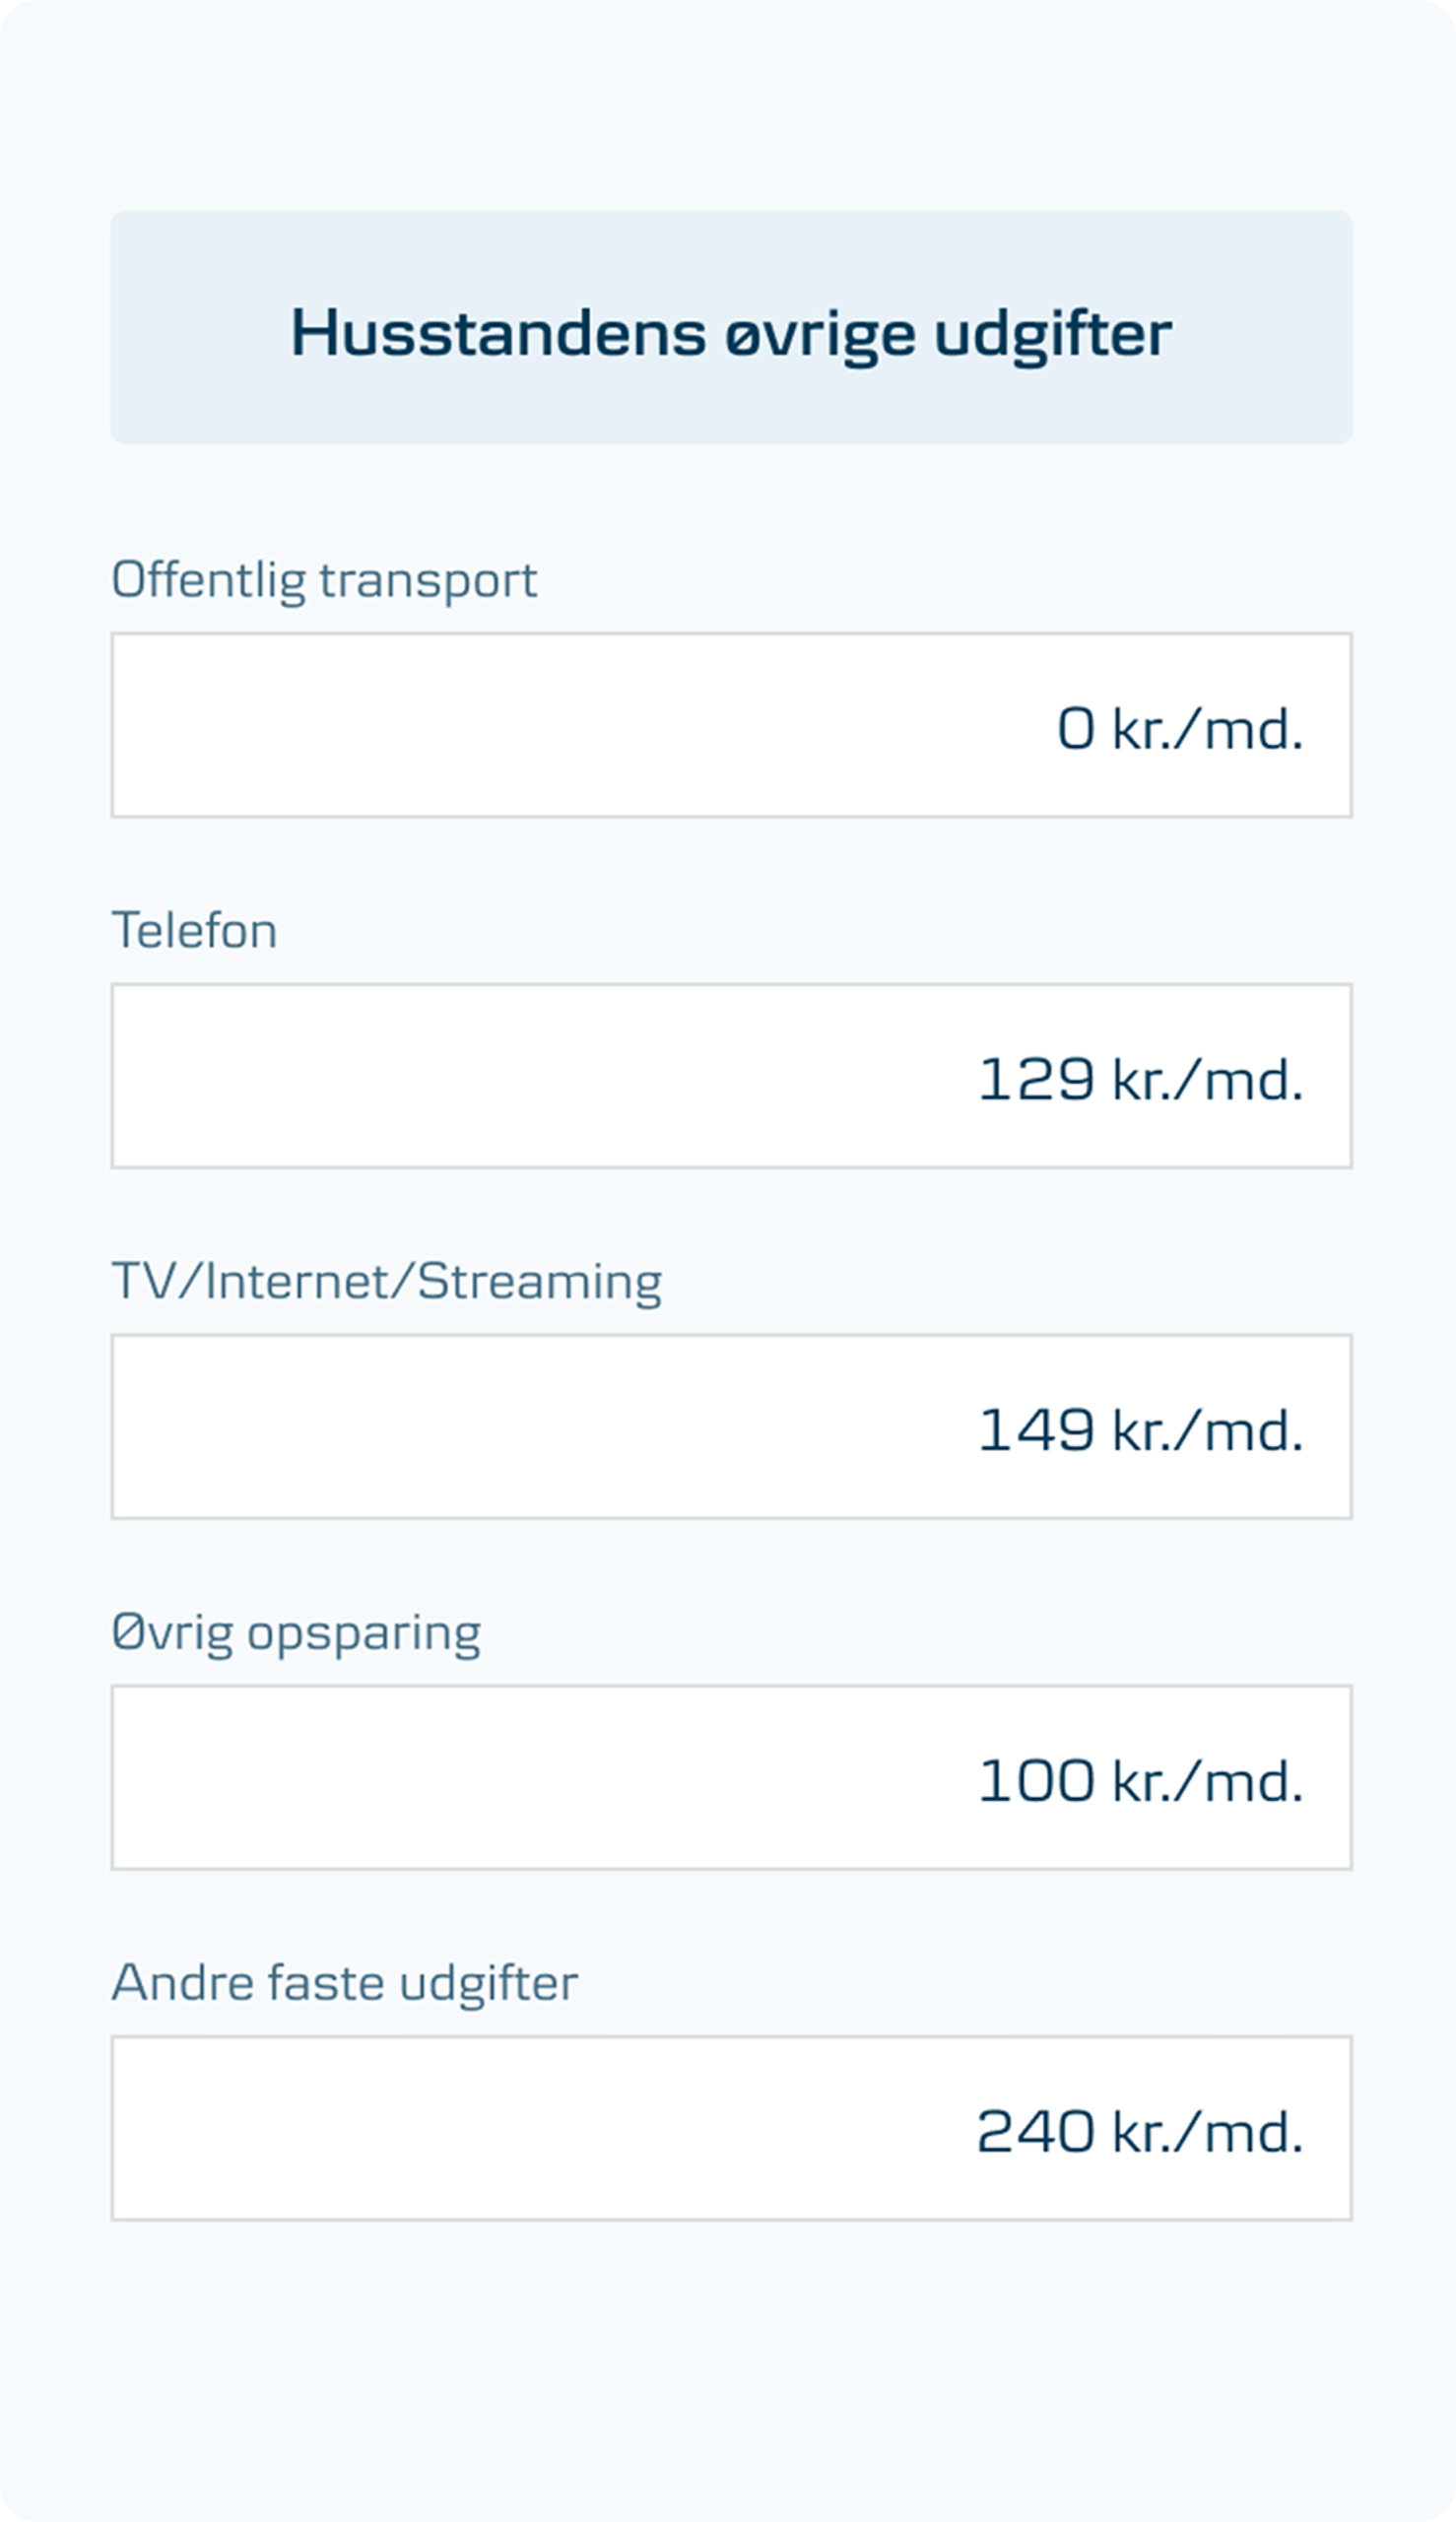Screen dimensions: 1456x2522
Task: Click "kr./md." unit in TV/Internet/Streaming field
Action: coord(1208,1431)
